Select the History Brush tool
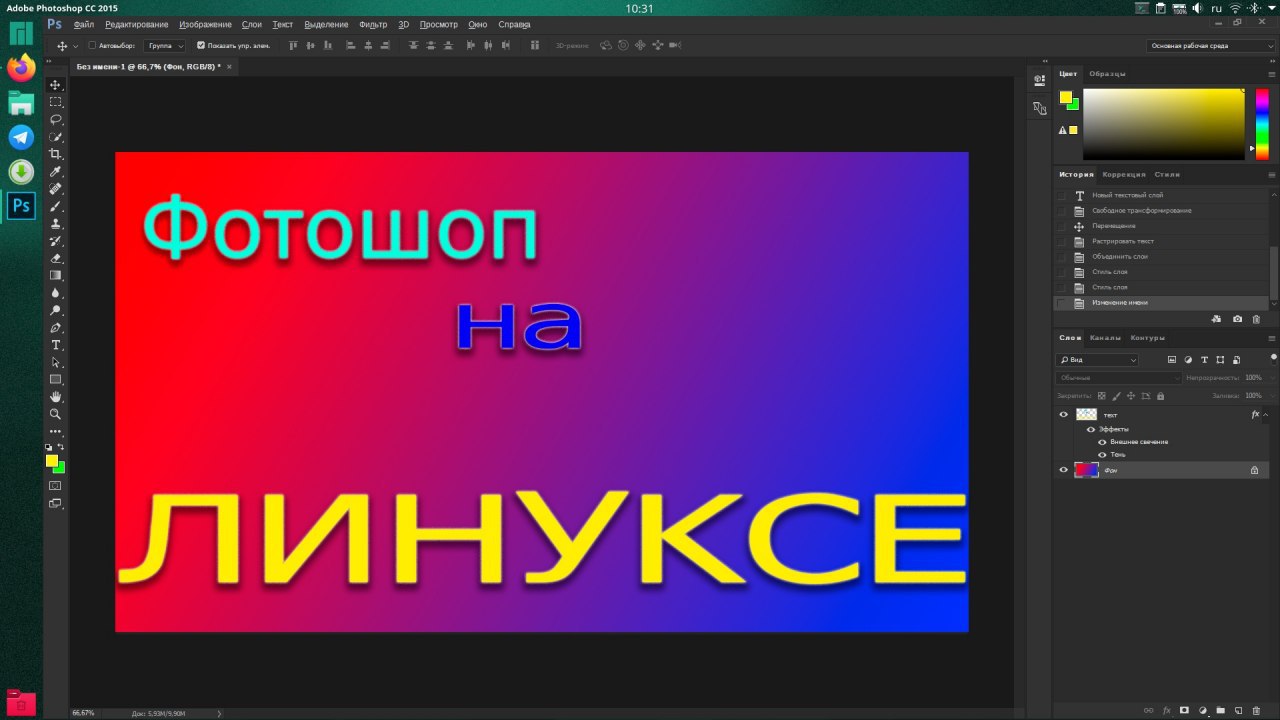Image resolution: width=1280 pixels, height=720 pixels. pyautogui.click(x=56, y=241)
